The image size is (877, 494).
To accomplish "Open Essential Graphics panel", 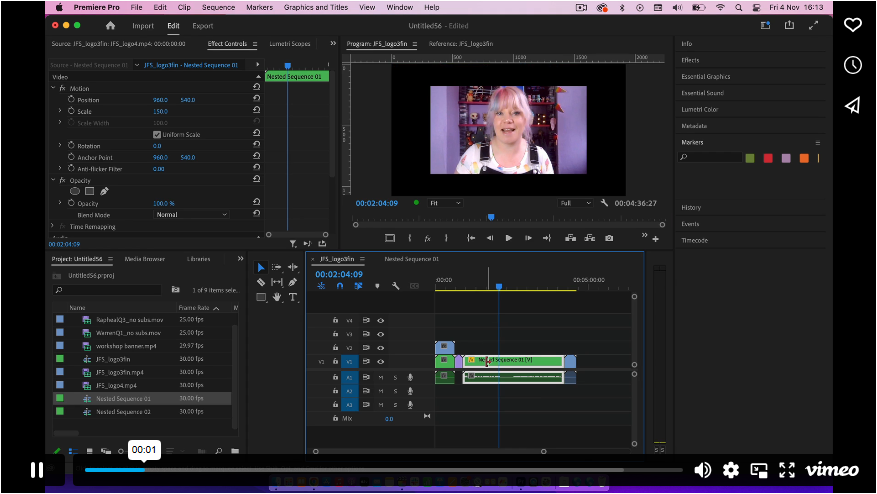I will click(x=705, y=77).
